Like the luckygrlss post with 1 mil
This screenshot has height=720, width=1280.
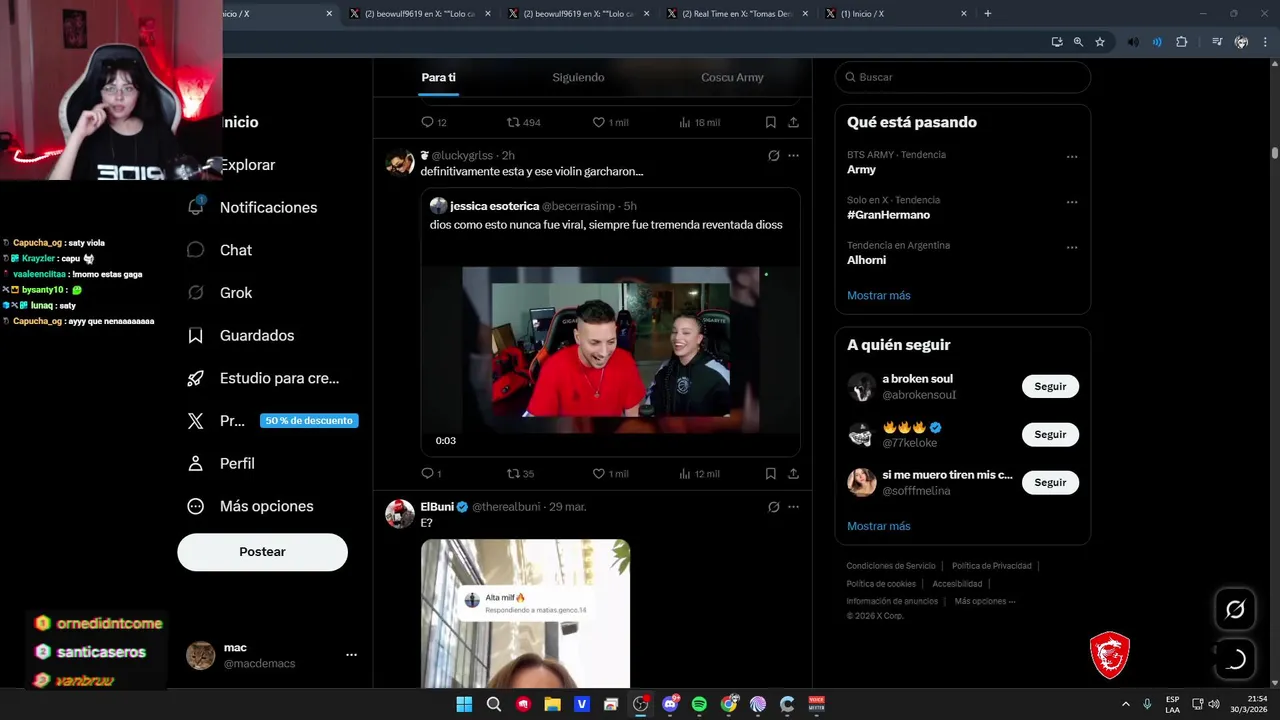pos(610,473)
